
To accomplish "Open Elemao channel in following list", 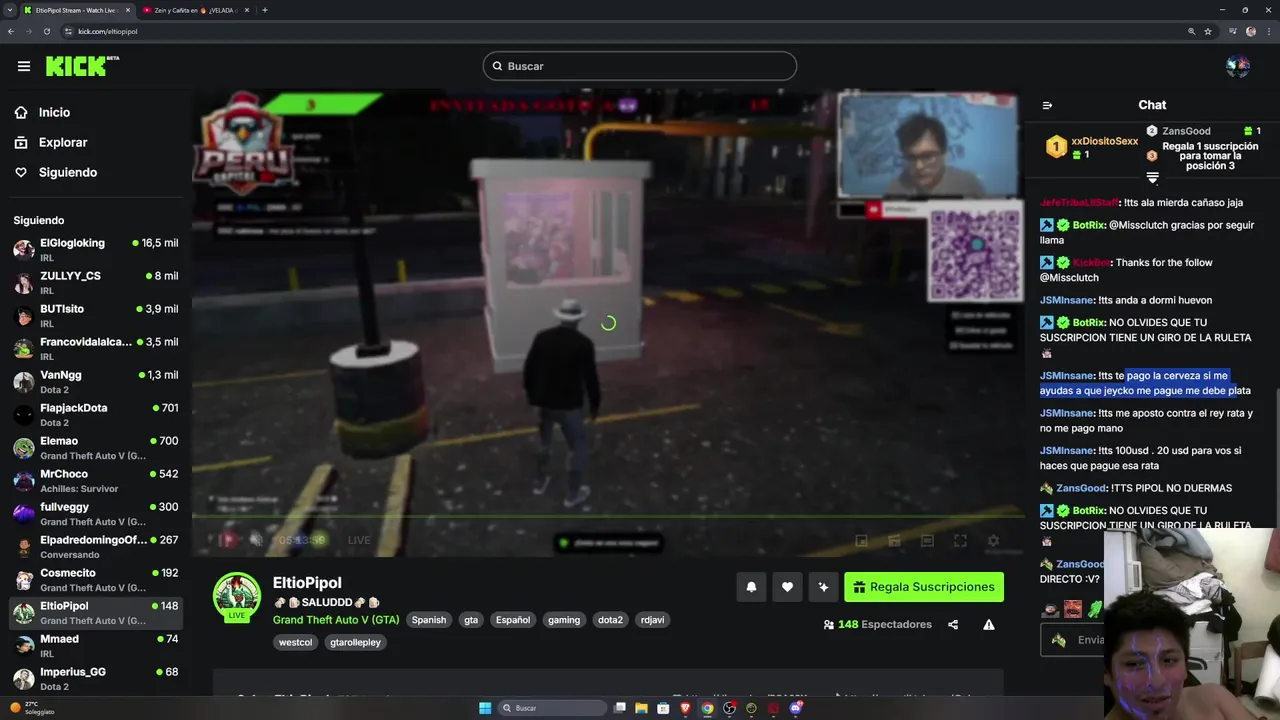I will (x=96, y=448).
